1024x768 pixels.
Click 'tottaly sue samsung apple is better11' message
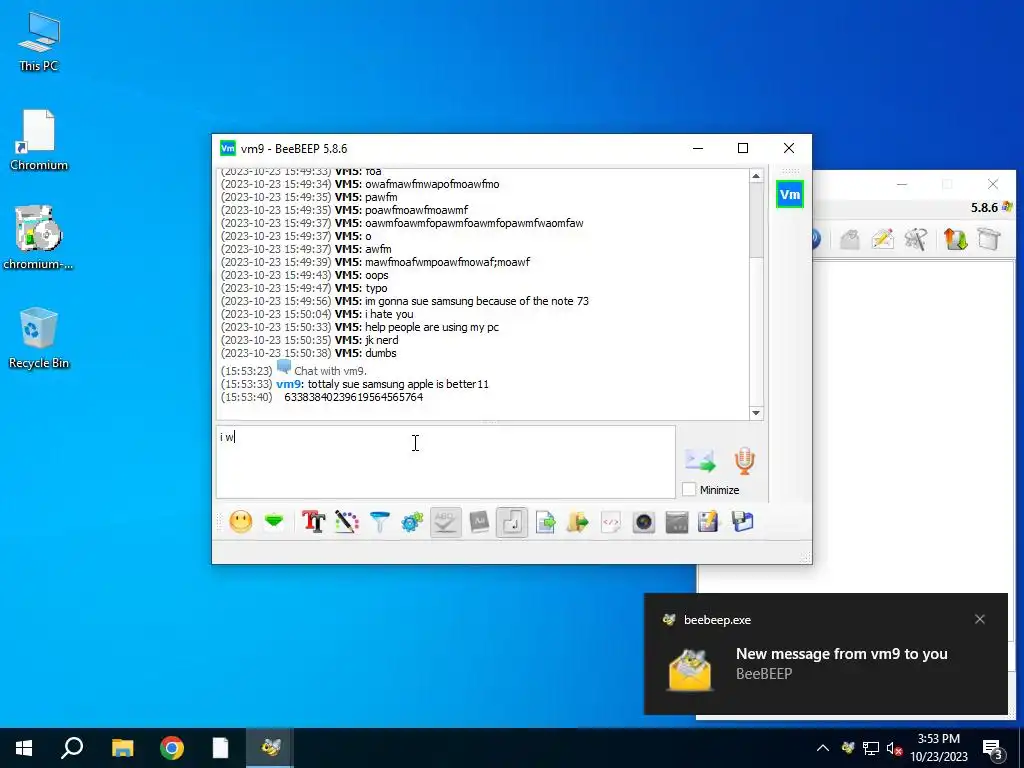(x=398, y=384)
